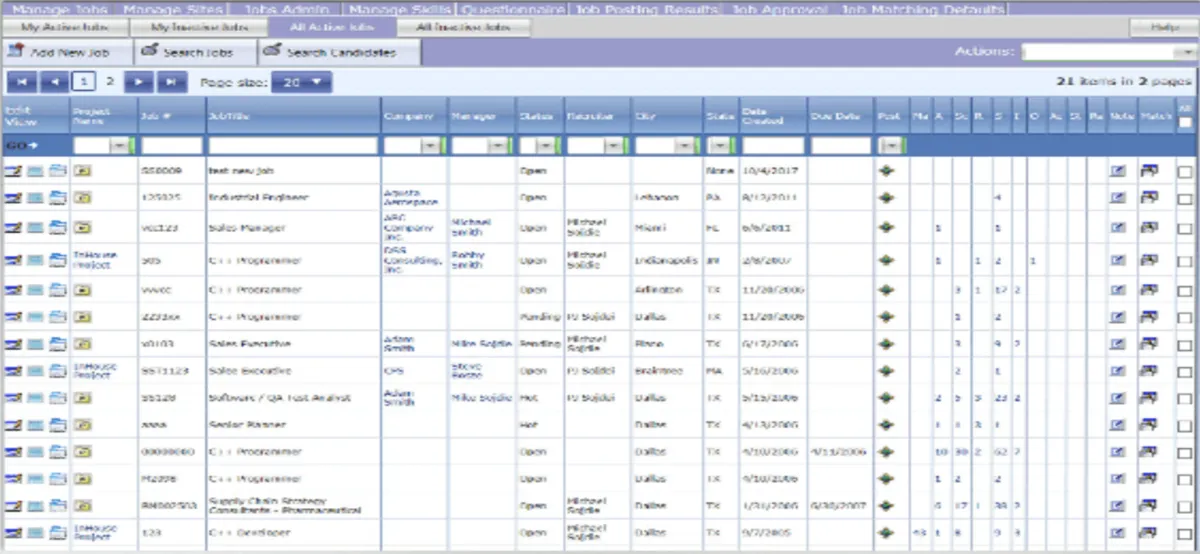Viewport: 1200px width, 554px height.
Task: Click the note icon for job dated 11/28/2006 in Dallas
Action: (x=1118, y=317)
